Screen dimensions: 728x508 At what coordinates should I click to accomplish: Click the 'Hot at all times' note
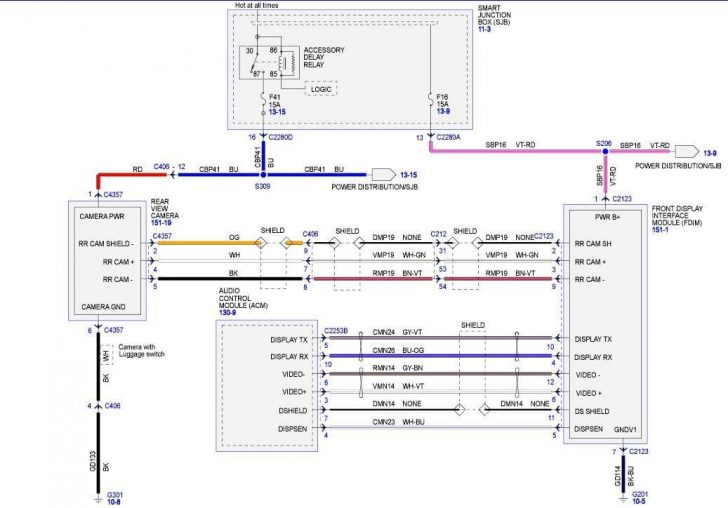point(257,5)
